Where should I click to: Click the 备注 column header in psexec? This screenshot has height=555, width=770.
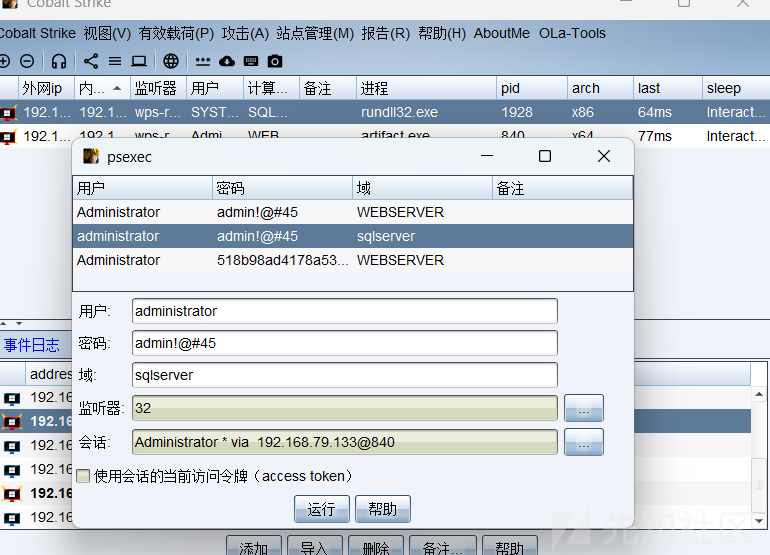pos(563,188)
